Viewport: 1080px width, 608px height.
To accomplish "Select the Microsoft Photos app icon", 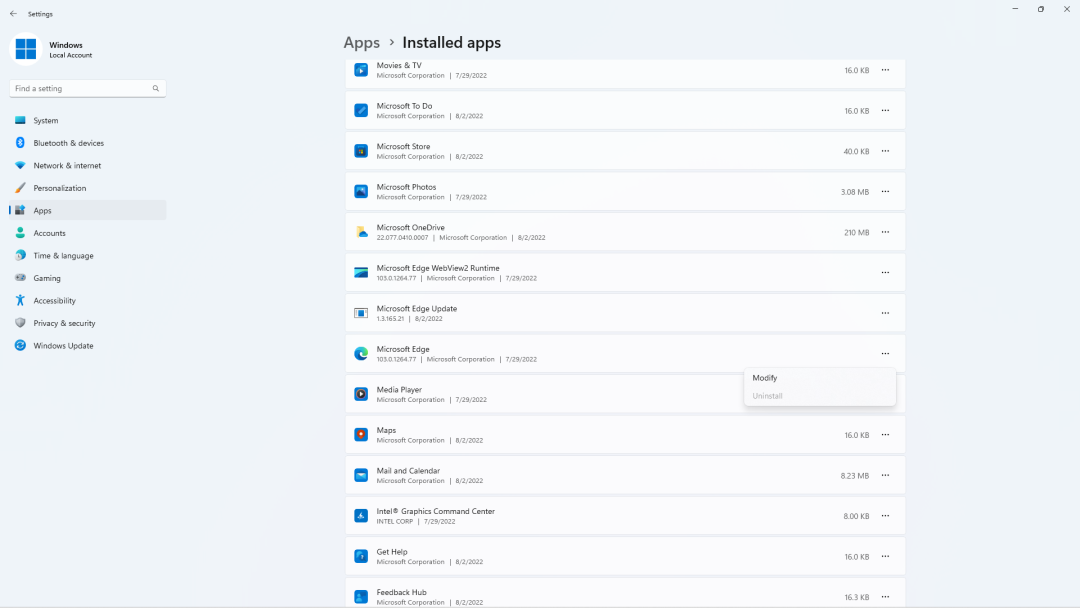I will 360,191.
